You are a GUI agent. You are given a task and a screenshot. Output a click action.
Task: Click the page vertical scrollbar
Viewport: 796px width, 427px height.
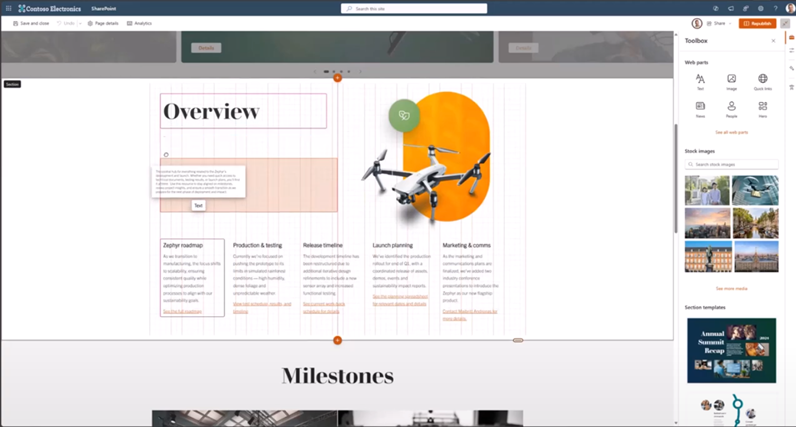[675, 178]
